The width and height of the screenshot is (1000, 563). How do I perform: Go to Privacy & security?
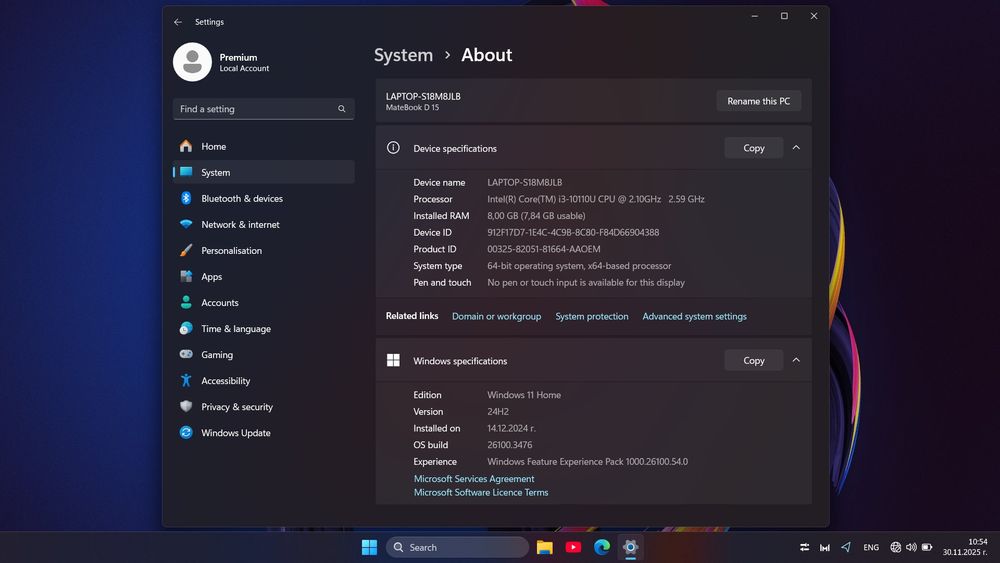pos(263,407)
